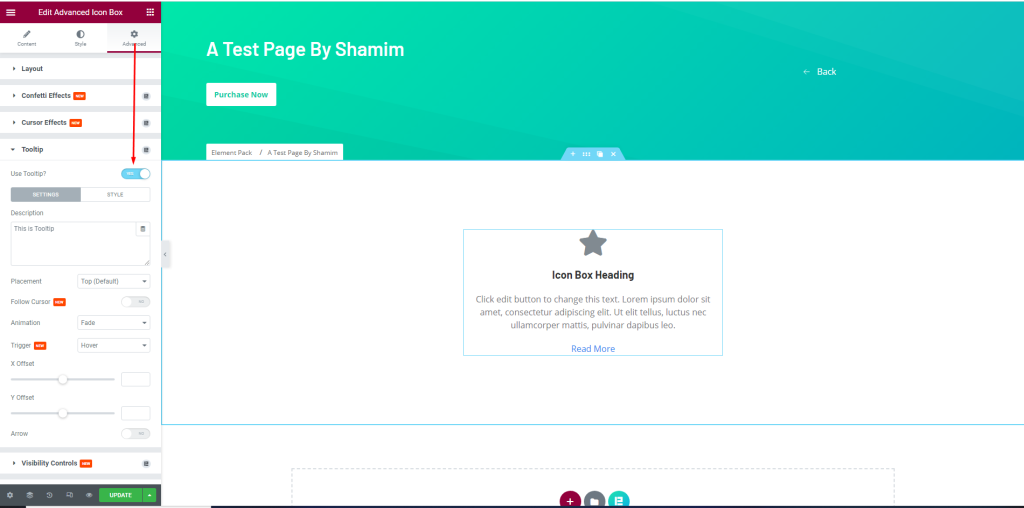Open the Placement dropdown
The image size is (1024, 508).
click(x=113, y=281)
